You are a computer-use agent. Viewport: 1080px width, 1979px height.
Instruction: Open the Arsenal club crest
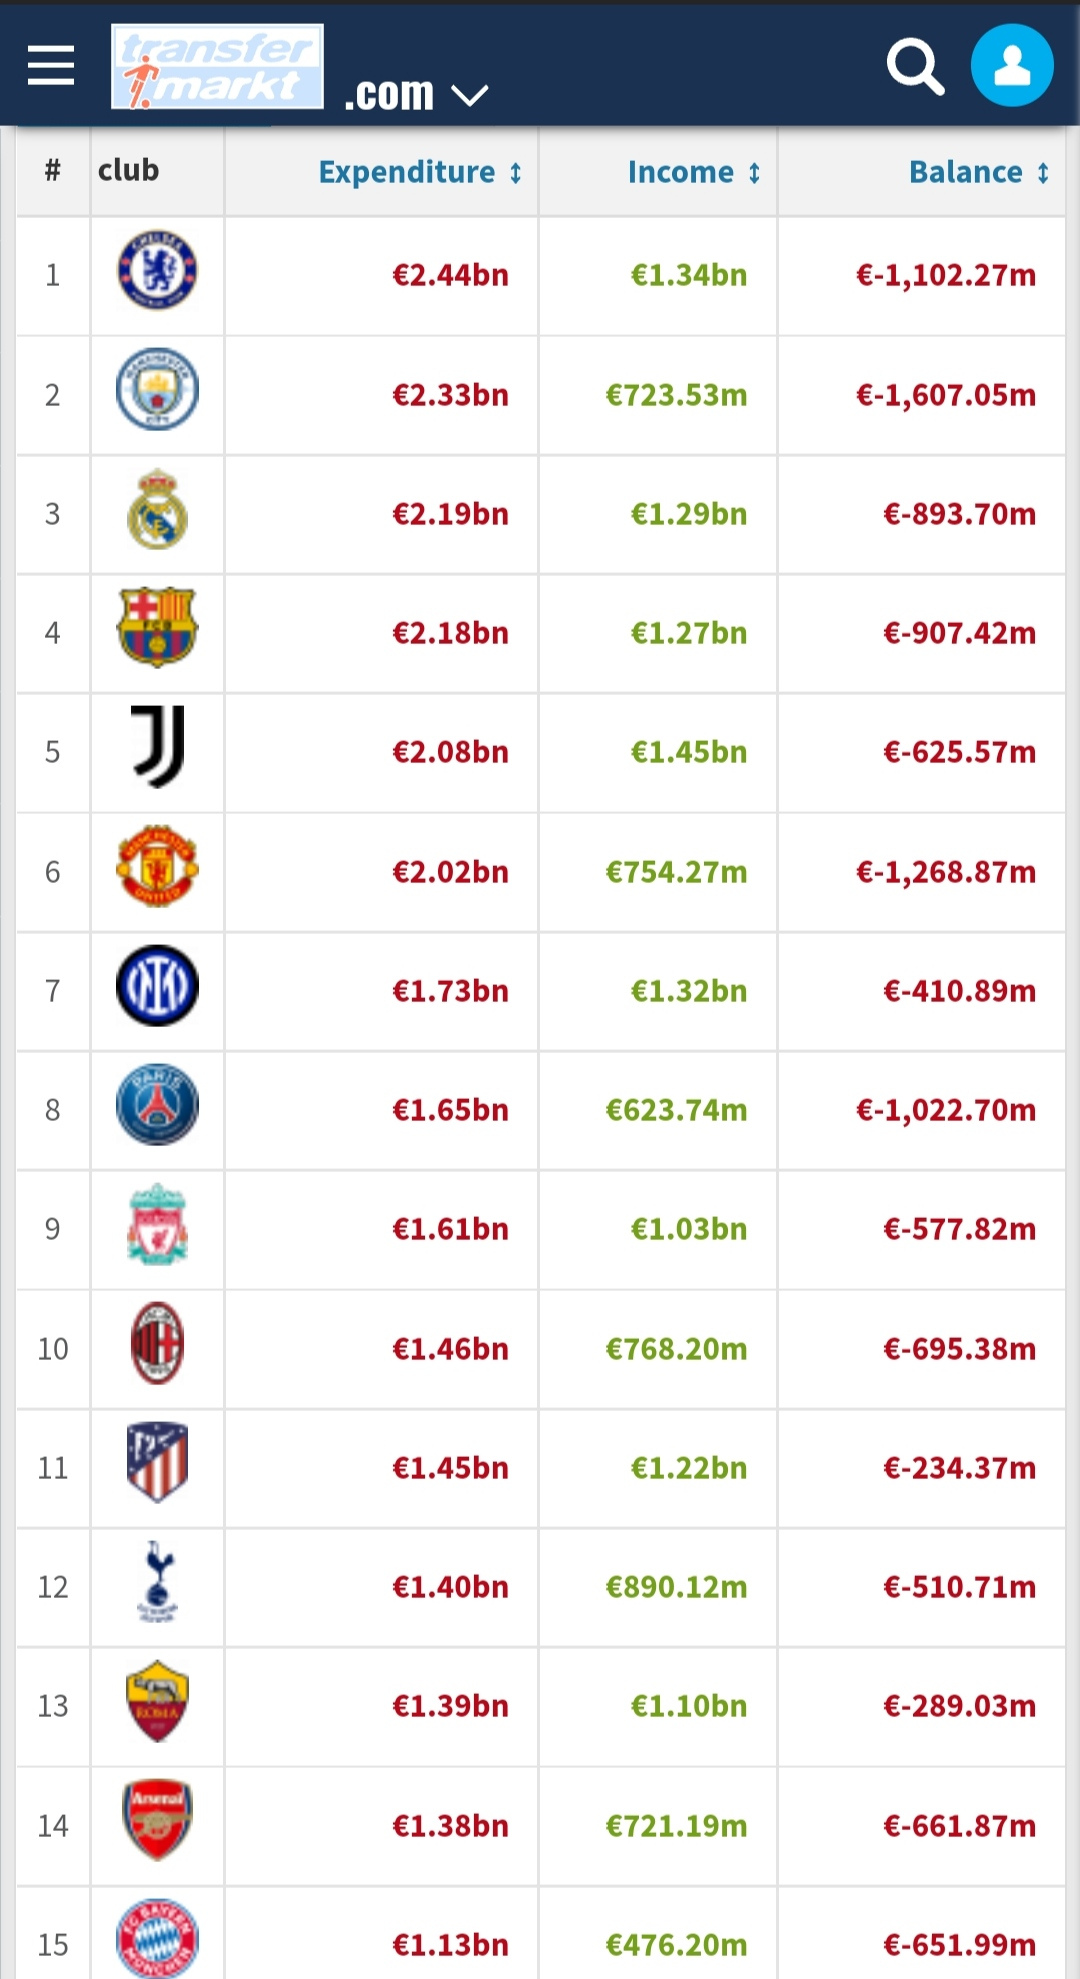point(157,1820)
